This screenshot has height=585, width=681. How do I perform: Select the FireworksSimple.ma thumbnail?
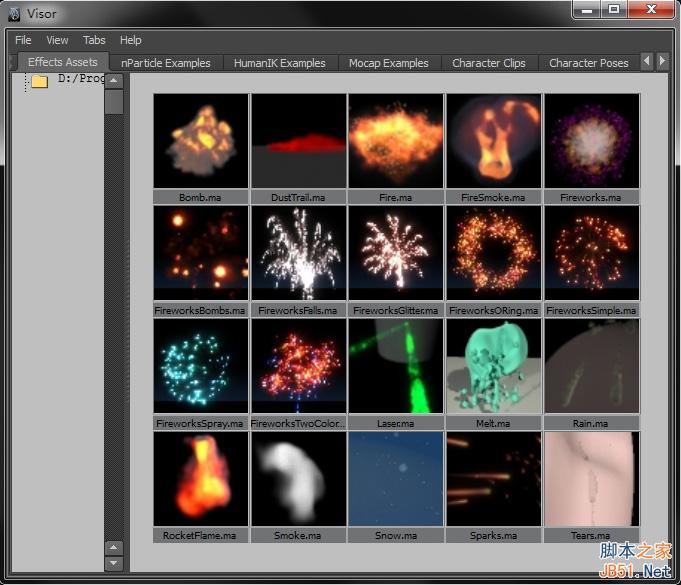(x=592, y=253)
